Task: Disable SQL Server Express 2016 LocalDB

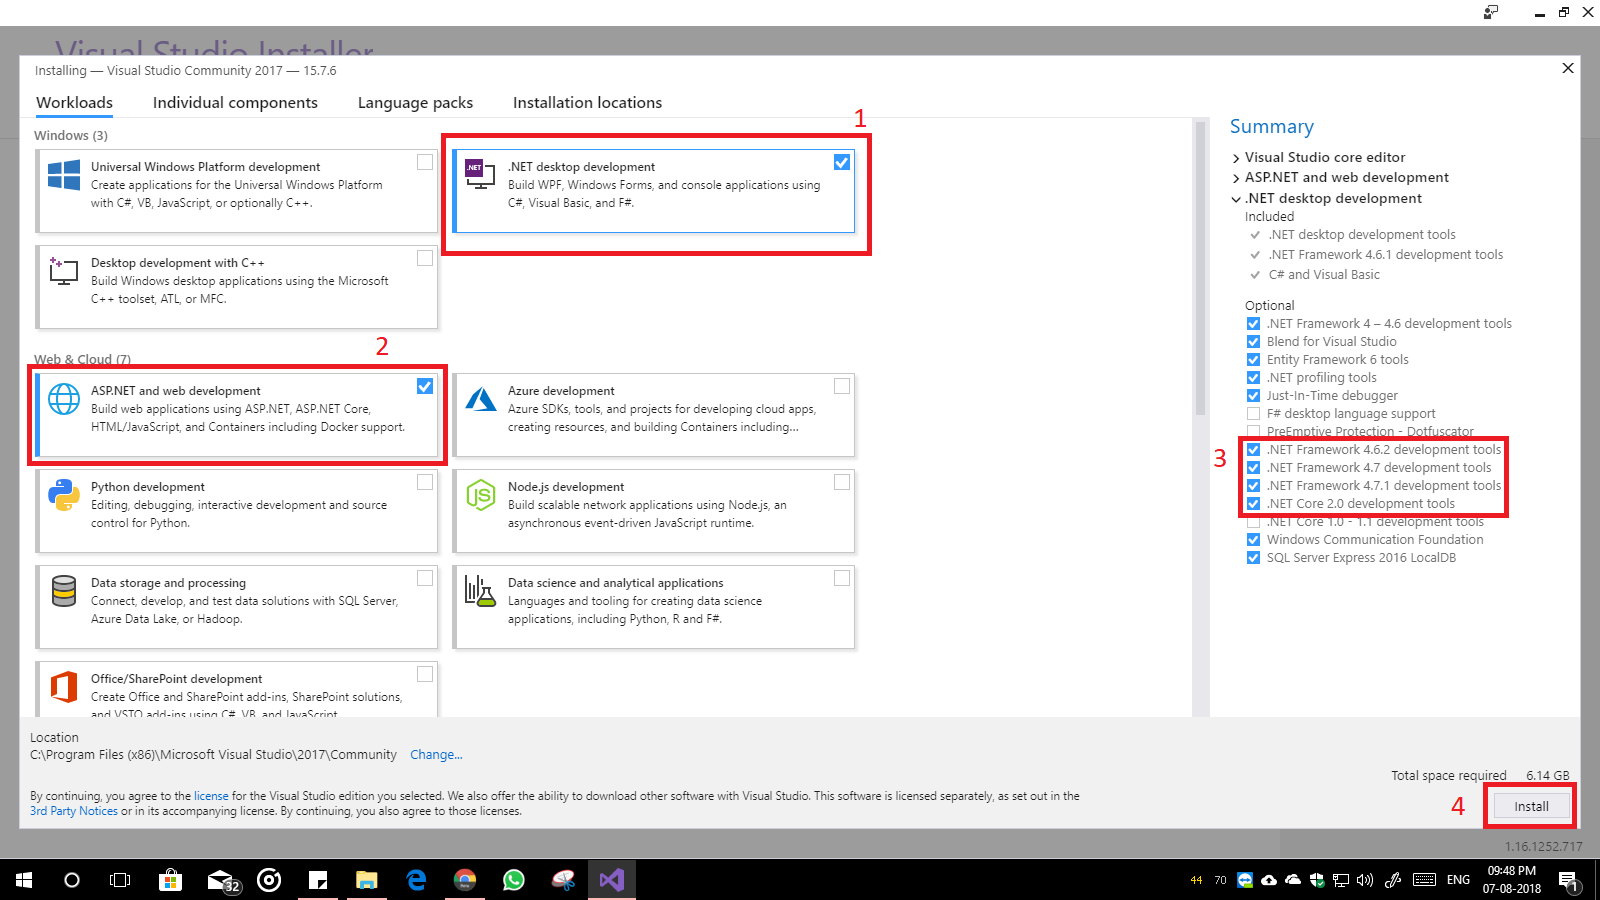Action: [1253, 557]
